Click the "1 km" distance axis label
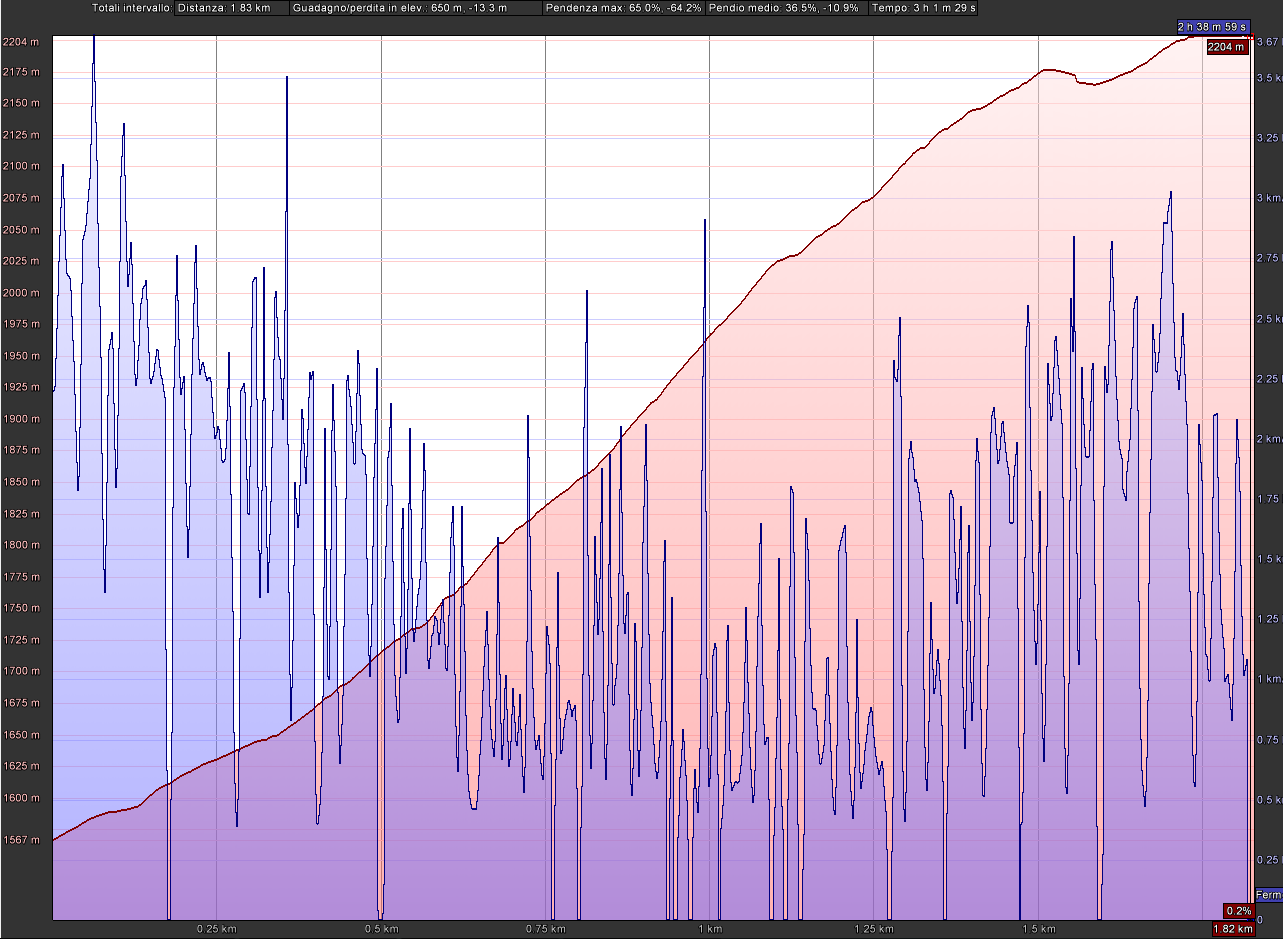 coord(709,929)
